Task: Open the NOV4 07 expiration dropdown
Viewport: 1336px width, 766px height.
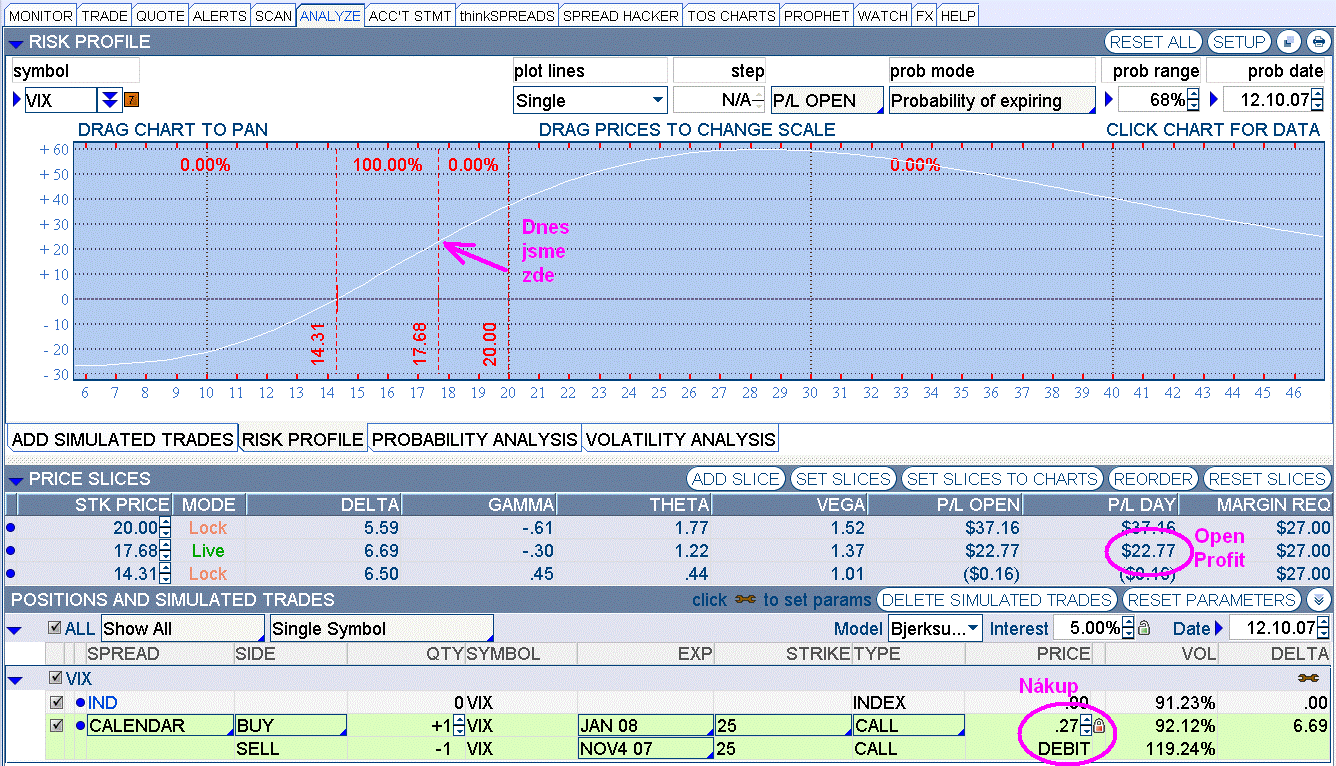Action: pos(645,748)
